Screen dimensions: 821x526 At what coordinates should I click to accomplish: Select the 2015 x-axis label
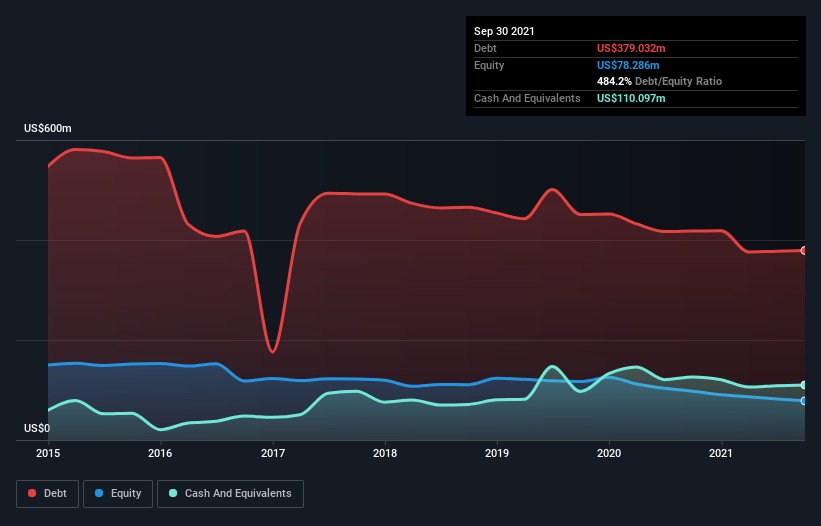(x=48, y=453)
